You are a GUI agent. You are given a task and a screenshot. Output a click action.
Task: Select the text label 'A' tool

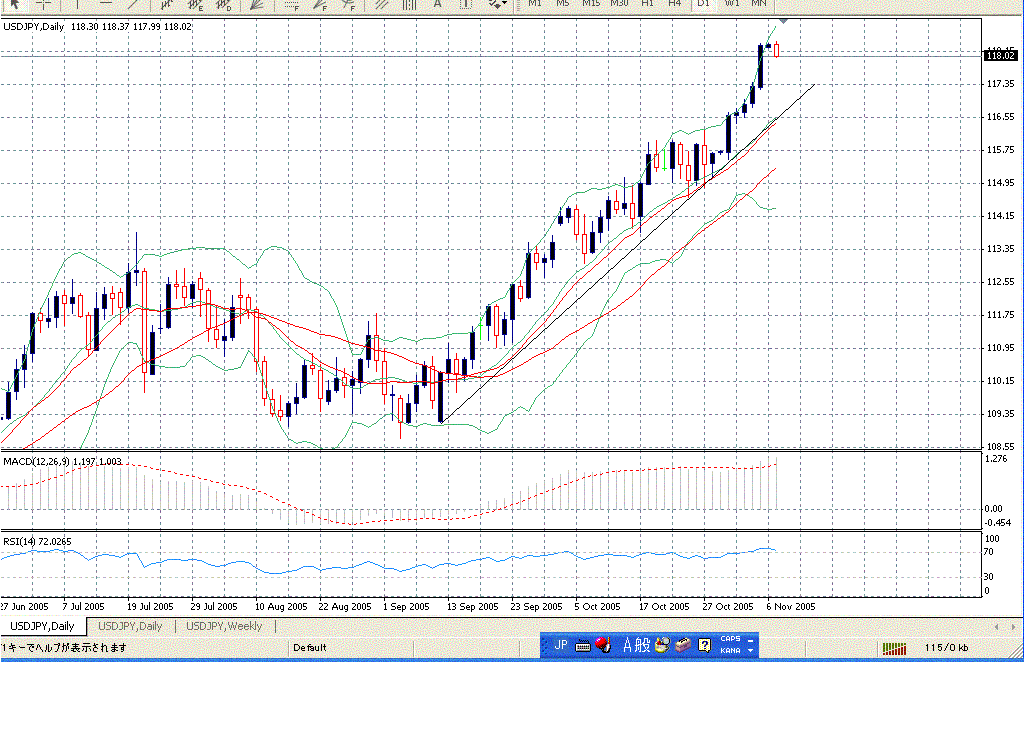click(437, 4)
